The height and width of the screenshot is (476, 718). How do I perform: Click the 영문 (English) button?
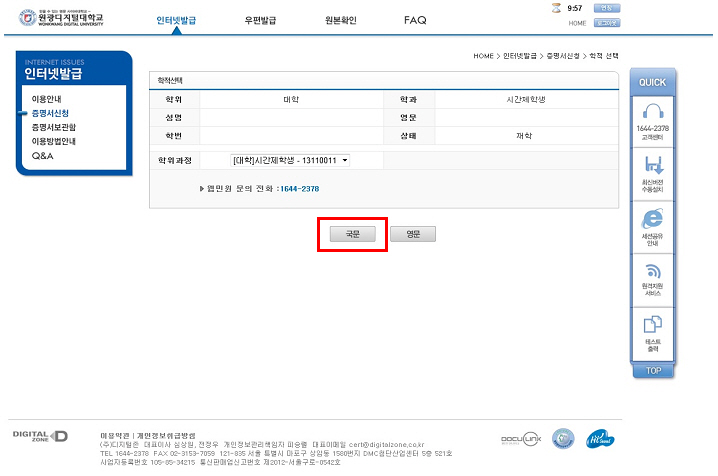(413, 234)
